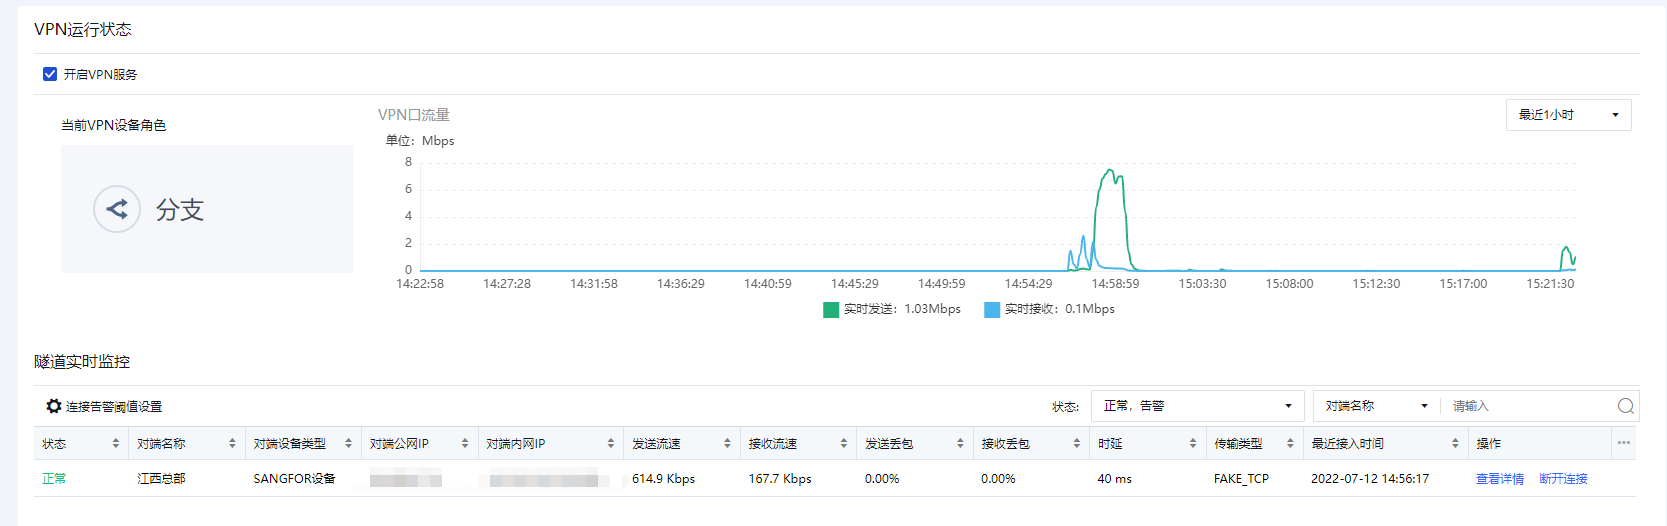Open the 对端名称 search type dropdown

point(1376,406)
